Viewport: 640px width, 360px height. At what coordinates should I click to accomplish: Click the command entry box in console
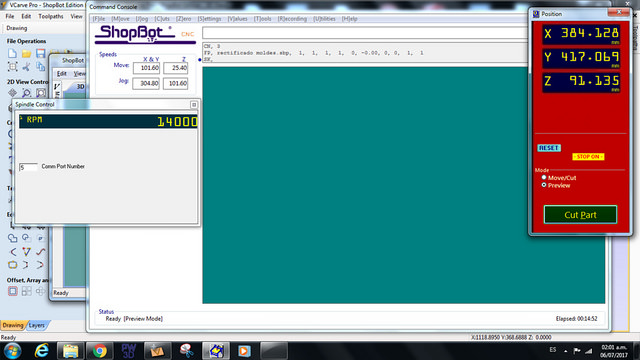[x=365, y=33]
